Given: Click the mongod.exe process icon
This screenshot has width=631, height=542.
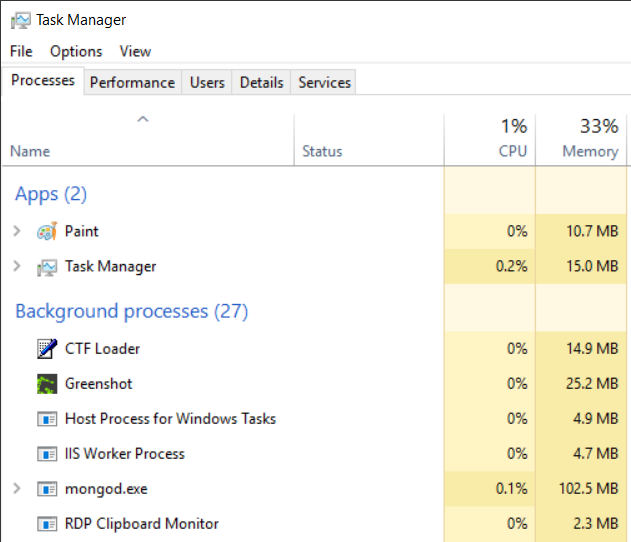Looking at the screenshot, I should (47, 489).
